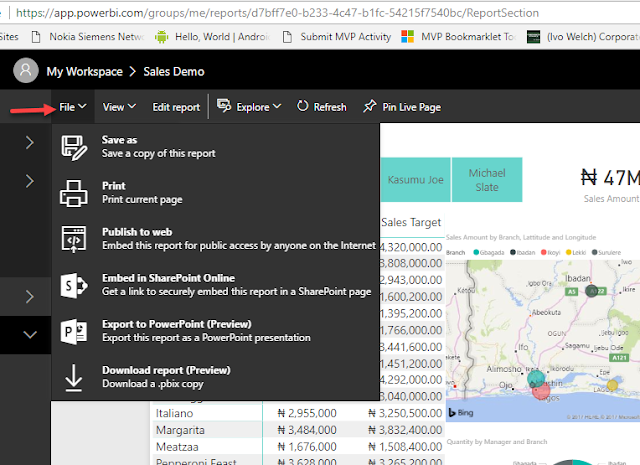Open Nokia Siemens Networks bookmark

tap(88, 37)
